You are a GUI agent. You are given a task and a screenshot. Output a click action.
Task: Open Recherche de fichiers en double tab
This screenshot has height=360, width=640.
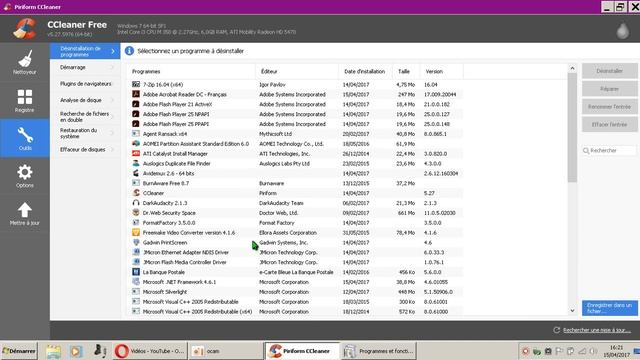[85, 117]
